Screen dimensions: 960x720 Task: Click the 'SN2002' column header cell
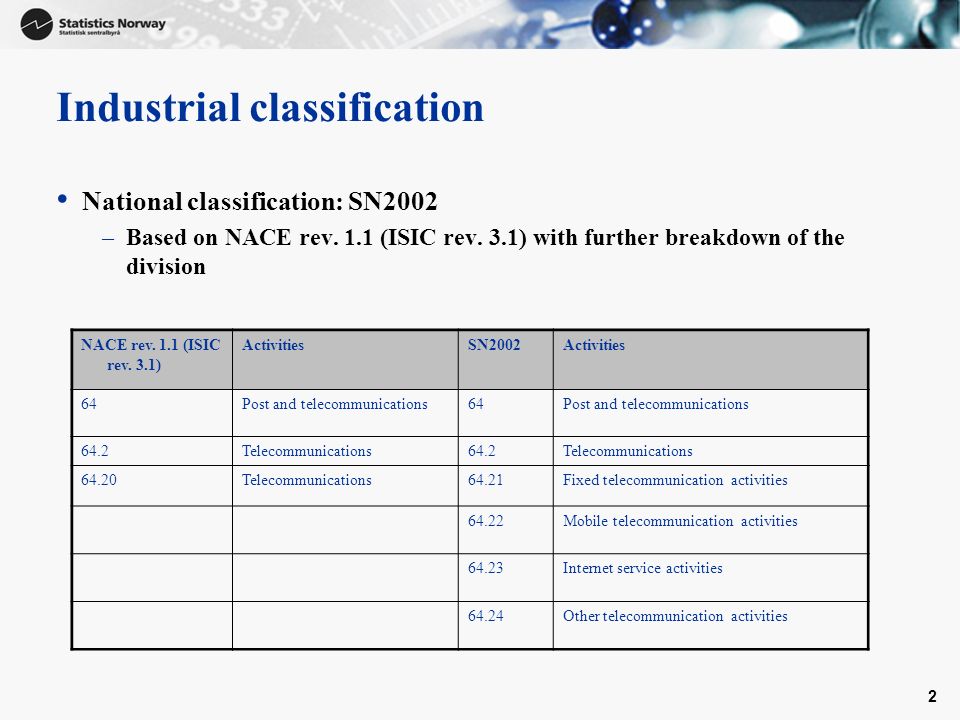(x=505, y=359)
